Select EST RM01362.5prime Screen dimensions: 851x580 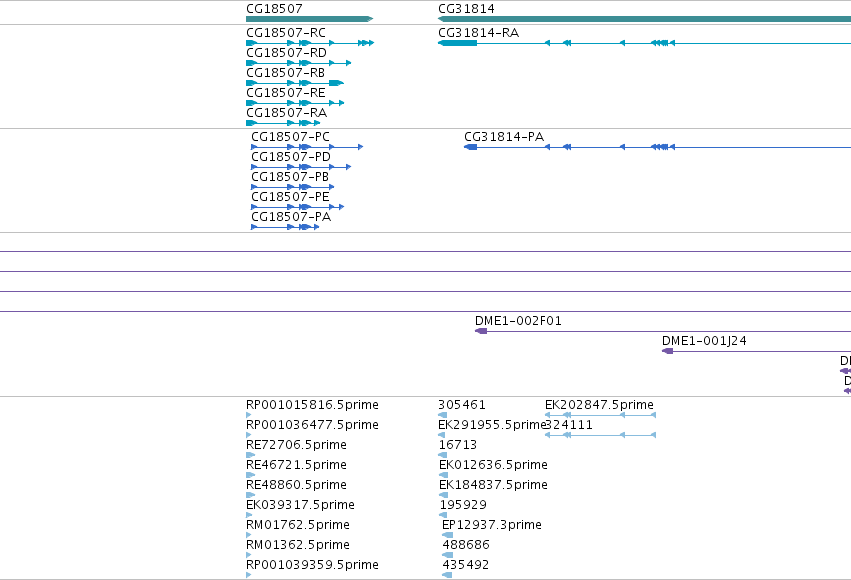(298, 545)
